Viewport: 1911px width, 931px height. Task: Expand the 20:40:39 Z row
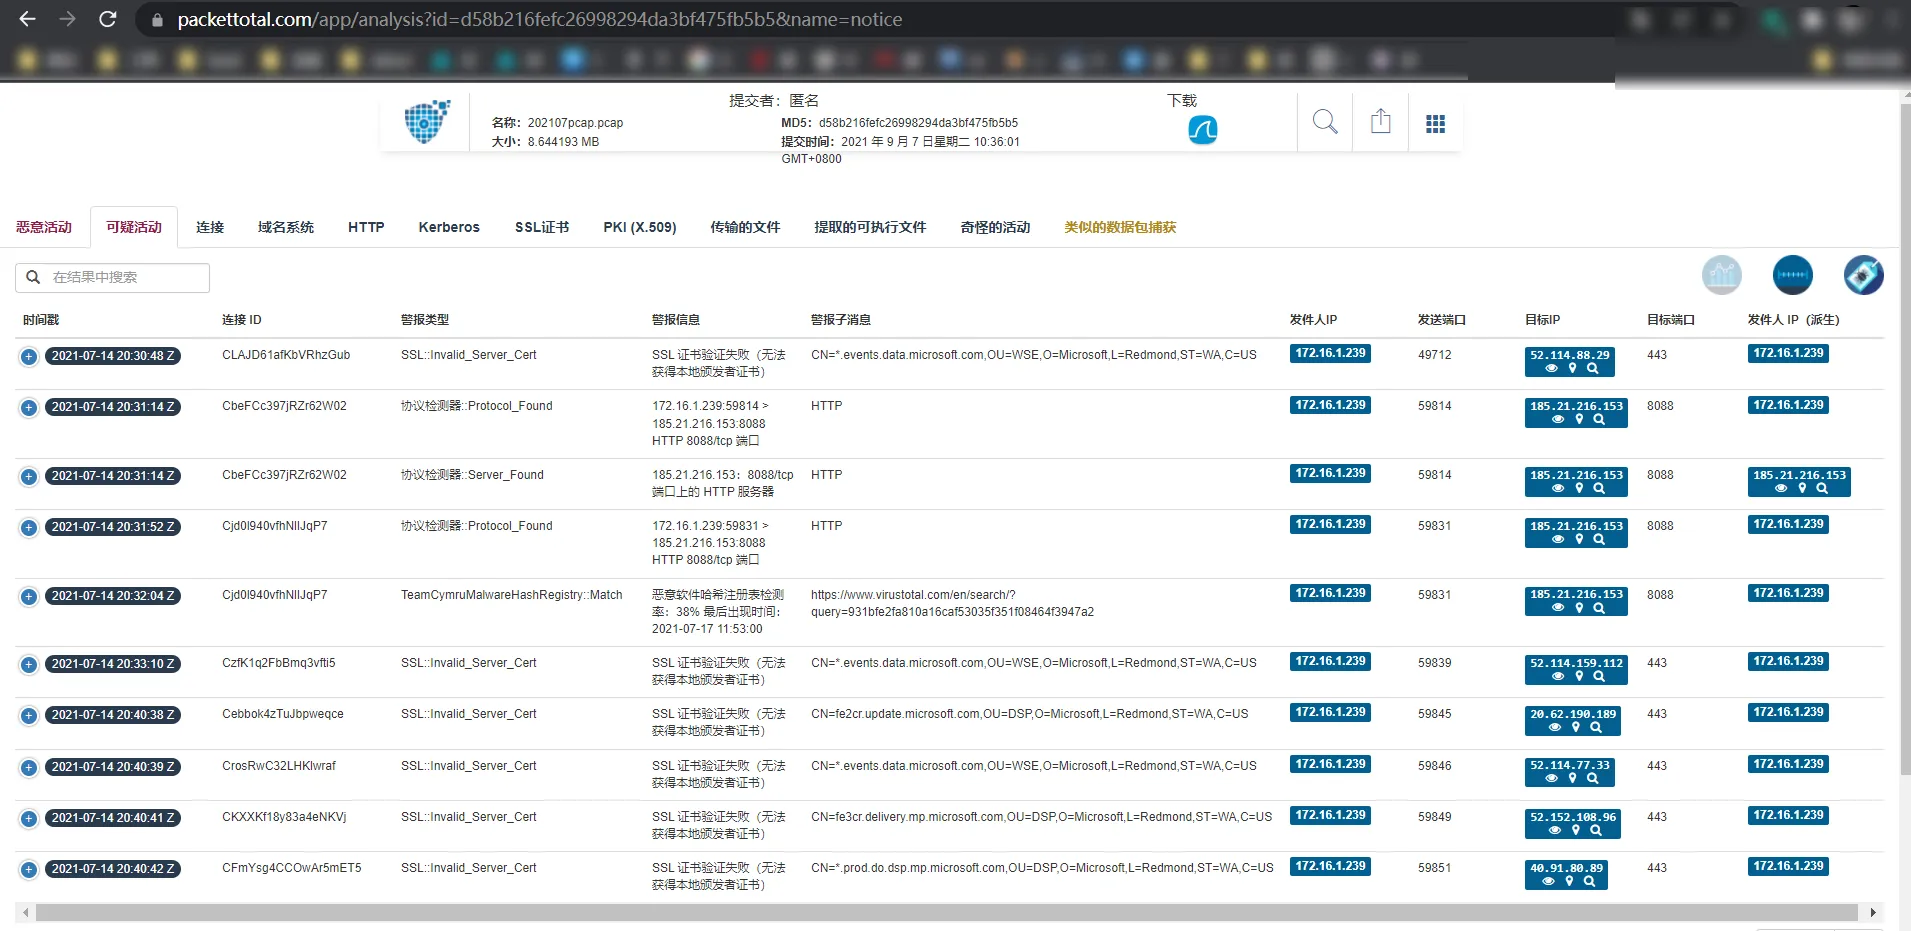(29, 767)
